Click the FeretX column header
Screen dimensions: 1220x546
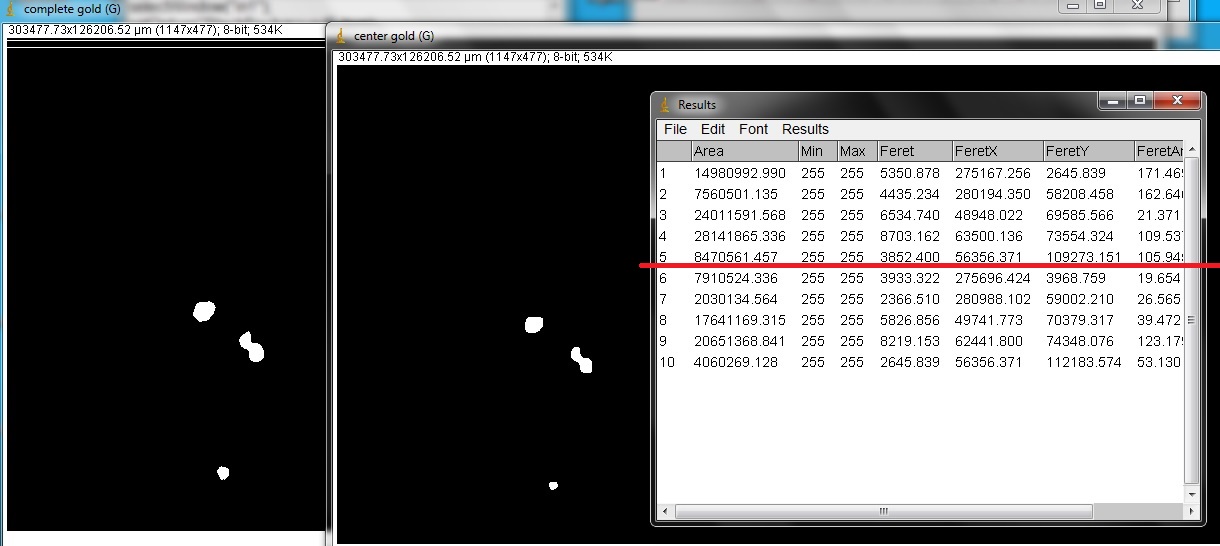coord(995,151)
